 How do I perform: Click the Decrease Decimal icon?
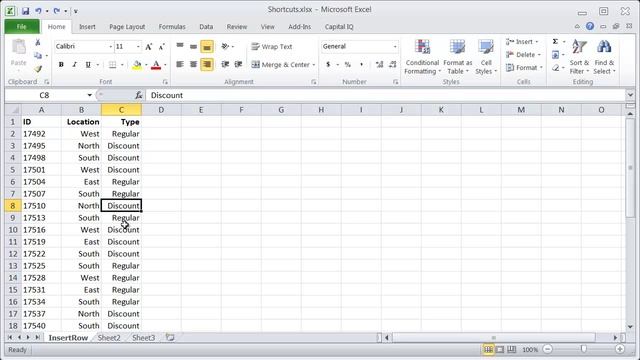(393, 64)
